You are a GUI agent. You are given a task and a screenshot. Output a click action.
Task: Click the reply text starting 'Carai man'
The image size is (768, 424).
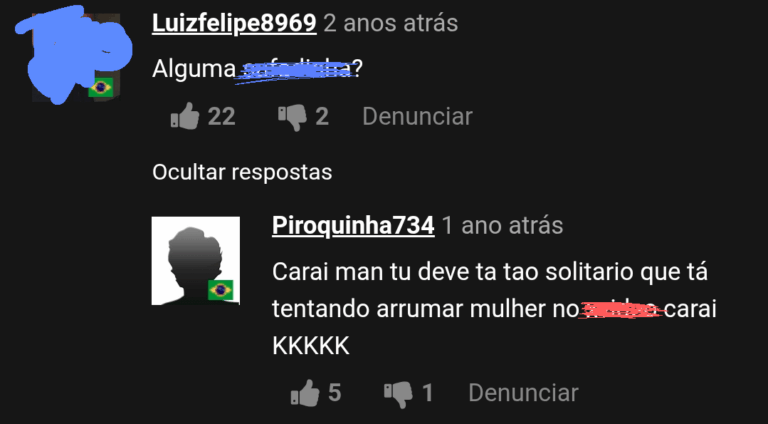(x=494, y=309)
